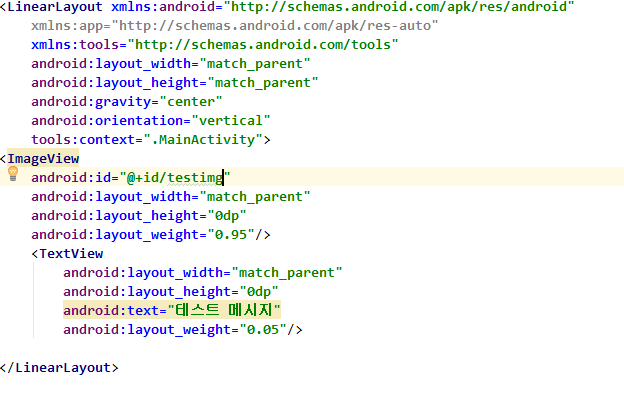The image size is (624, 407).
Task: Select the xmlns:tools attribute line
Action: click(215, 45)
